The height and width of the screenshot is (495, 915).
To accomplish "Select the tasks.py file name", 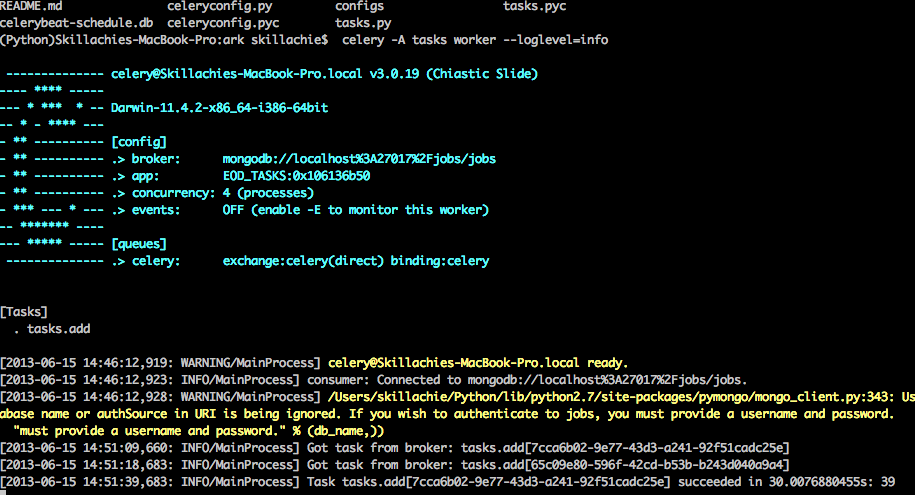I will [x=363, y=24].
